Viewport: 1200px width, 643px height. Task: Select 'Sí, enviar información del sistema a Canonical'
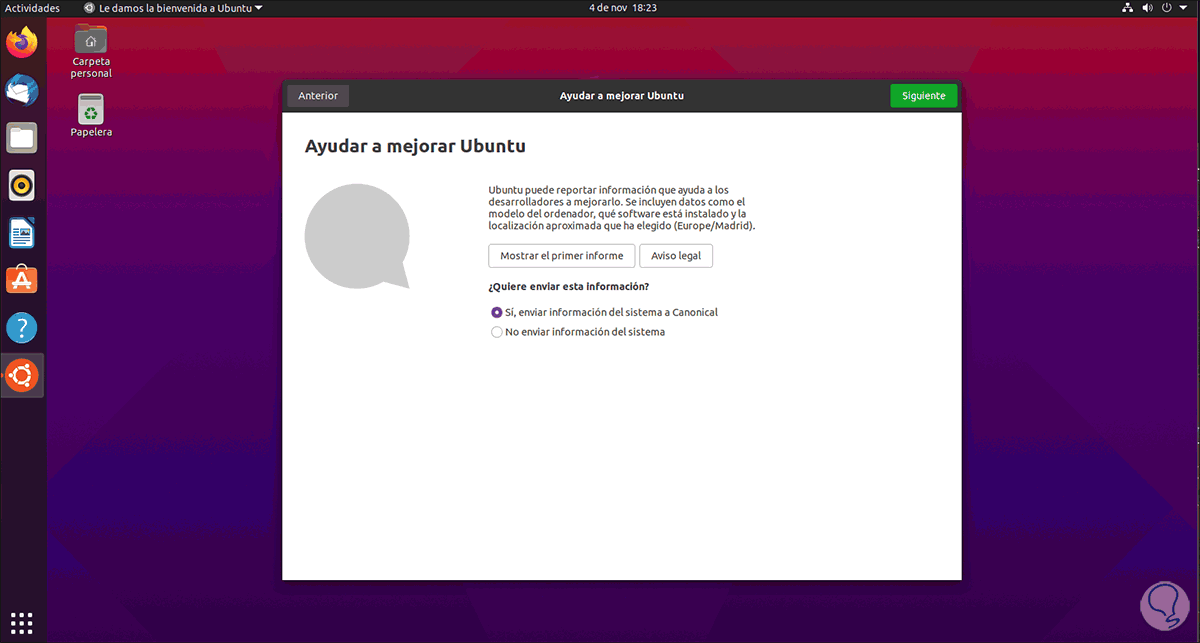pos(604,312)
